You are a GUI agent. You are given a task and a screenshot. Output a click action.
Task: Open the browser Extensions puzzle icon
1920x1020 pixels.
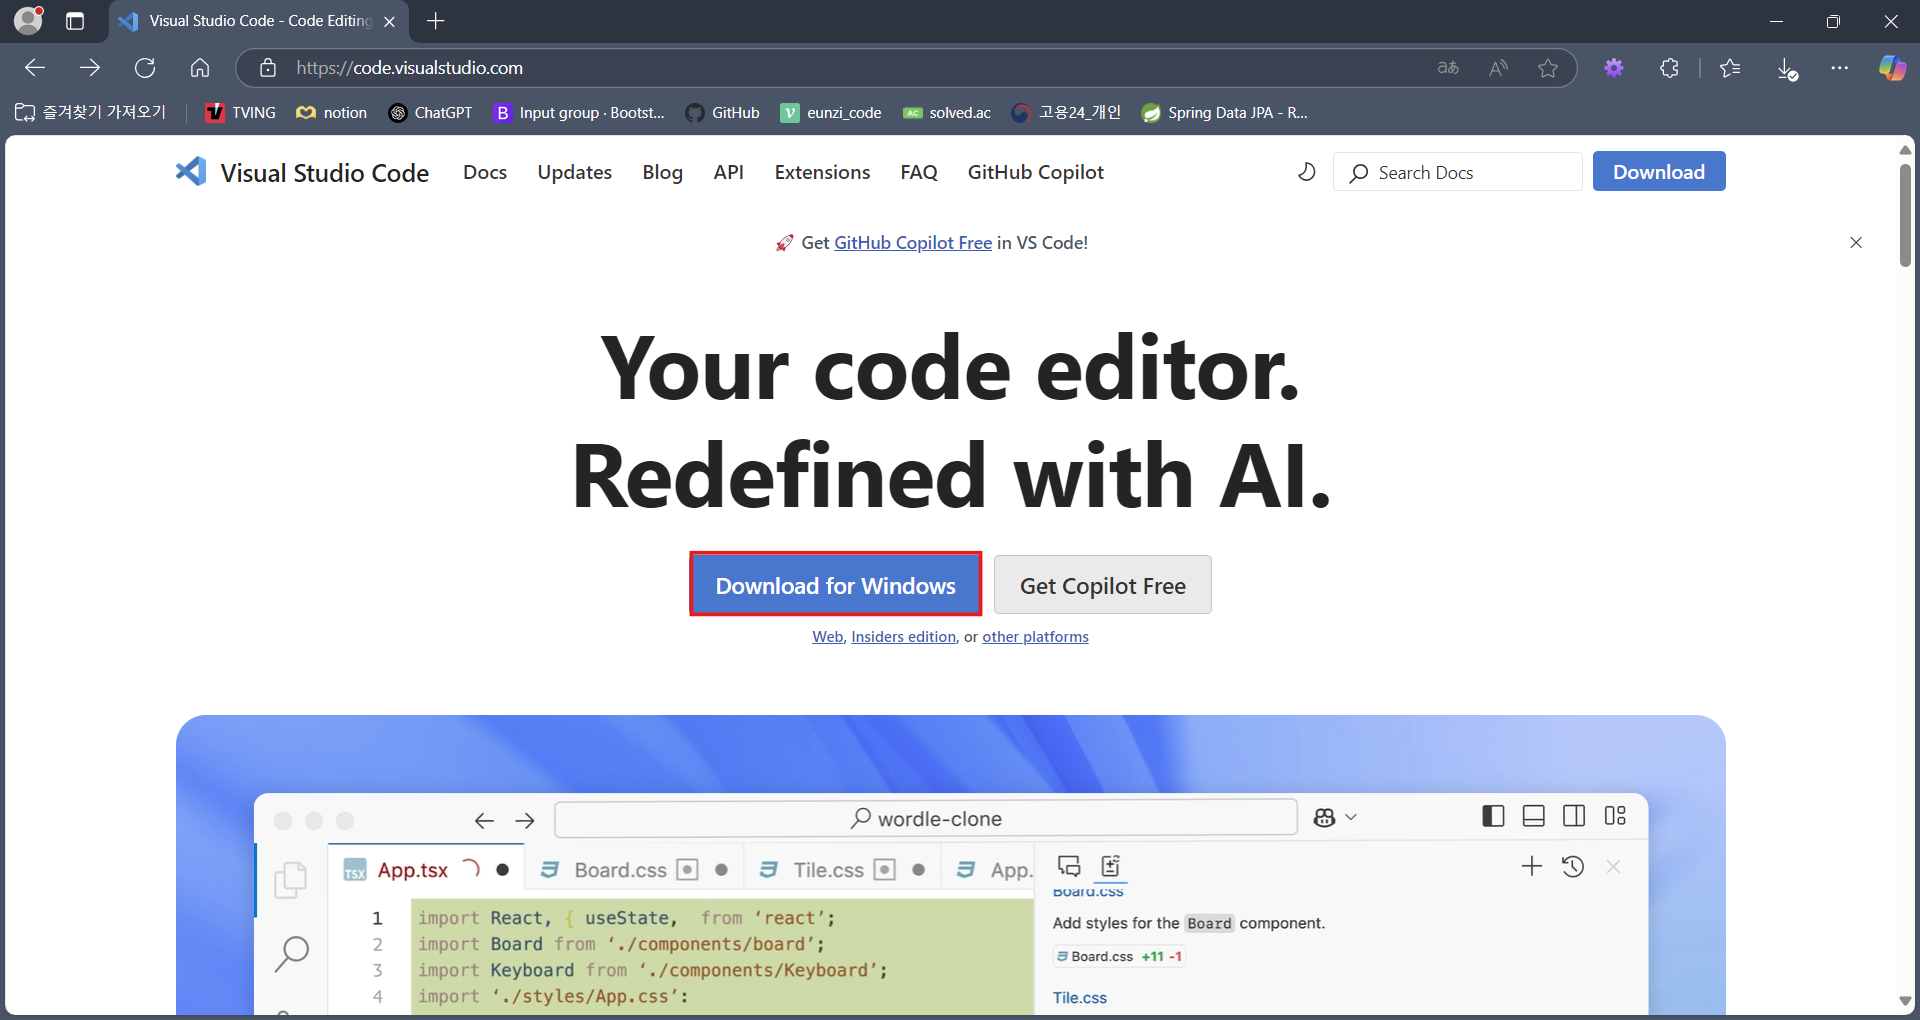pos(1670,68)
